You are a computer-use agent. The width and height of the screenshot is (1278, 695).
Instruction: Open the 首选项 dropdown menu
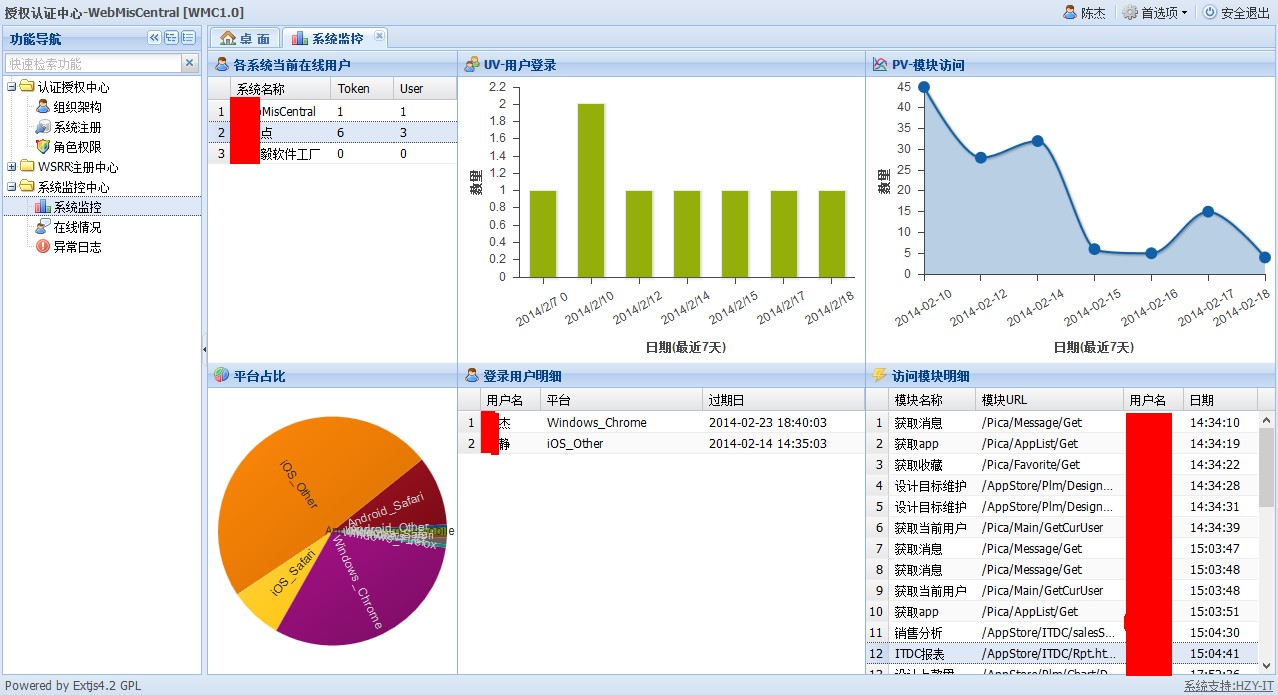(1155, 13)
